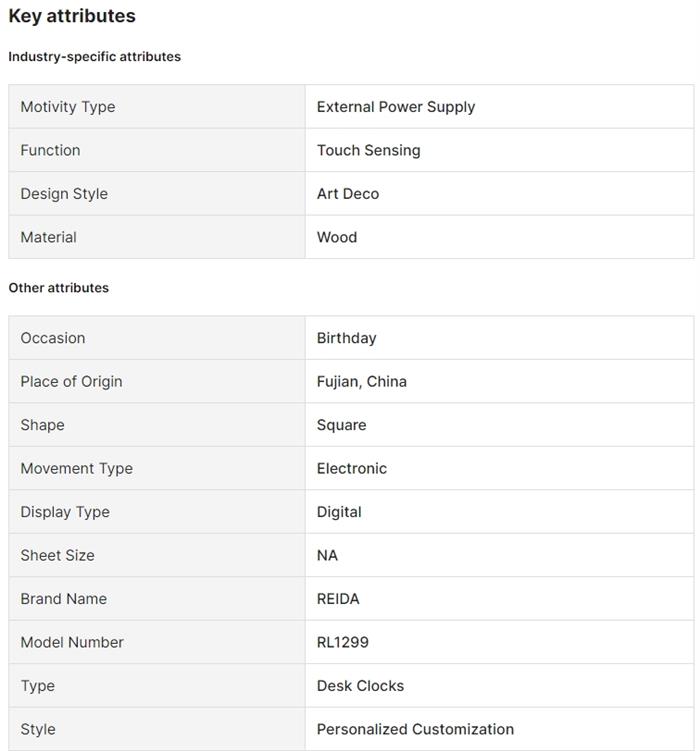Click the Other attributes subheading
The image size is (700, 751).
59,288
